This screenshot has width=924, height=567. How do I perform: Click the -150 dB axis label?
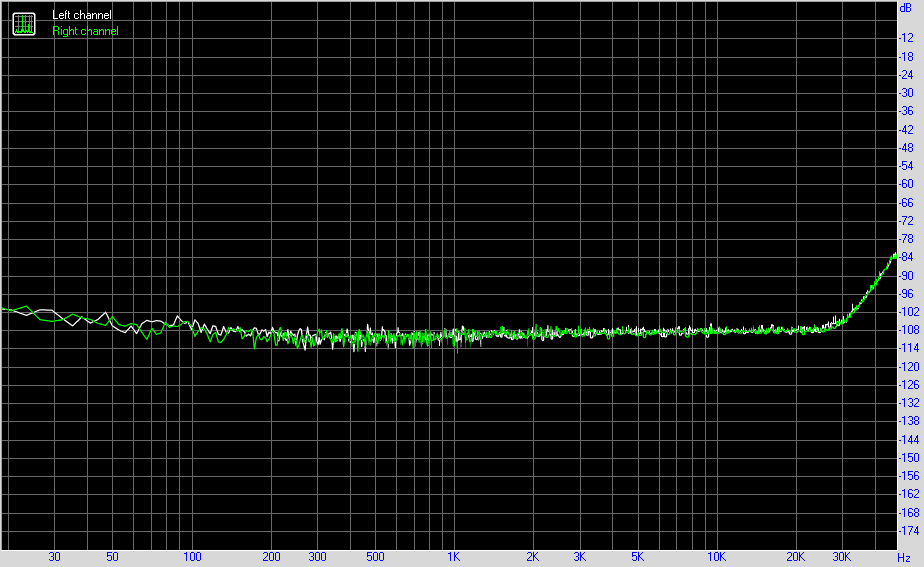pyautogui.click(x=909, y=458)
